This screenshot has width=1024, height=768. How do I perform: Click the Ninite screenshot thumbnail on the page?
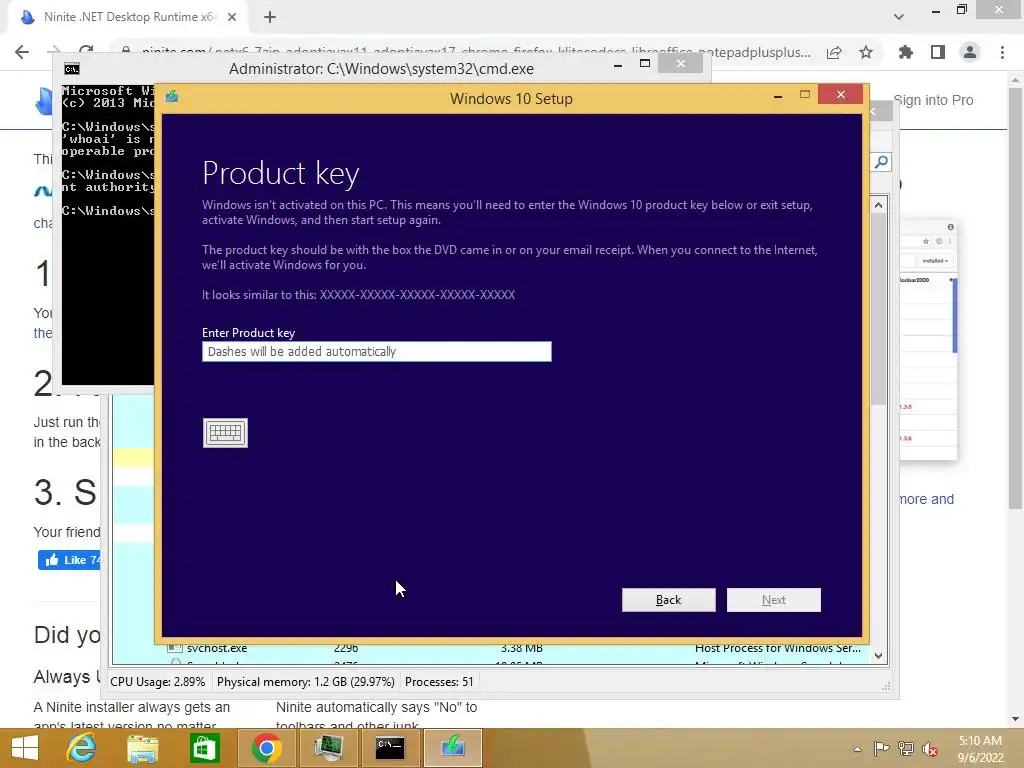pyautogui.click(x=928, y=339)
